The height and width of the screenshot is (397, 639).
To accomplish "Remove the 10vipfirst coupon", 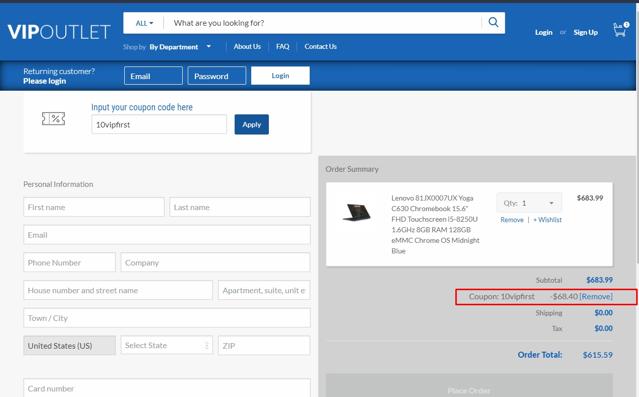I will pyautogui.click(x=596, y=296).
